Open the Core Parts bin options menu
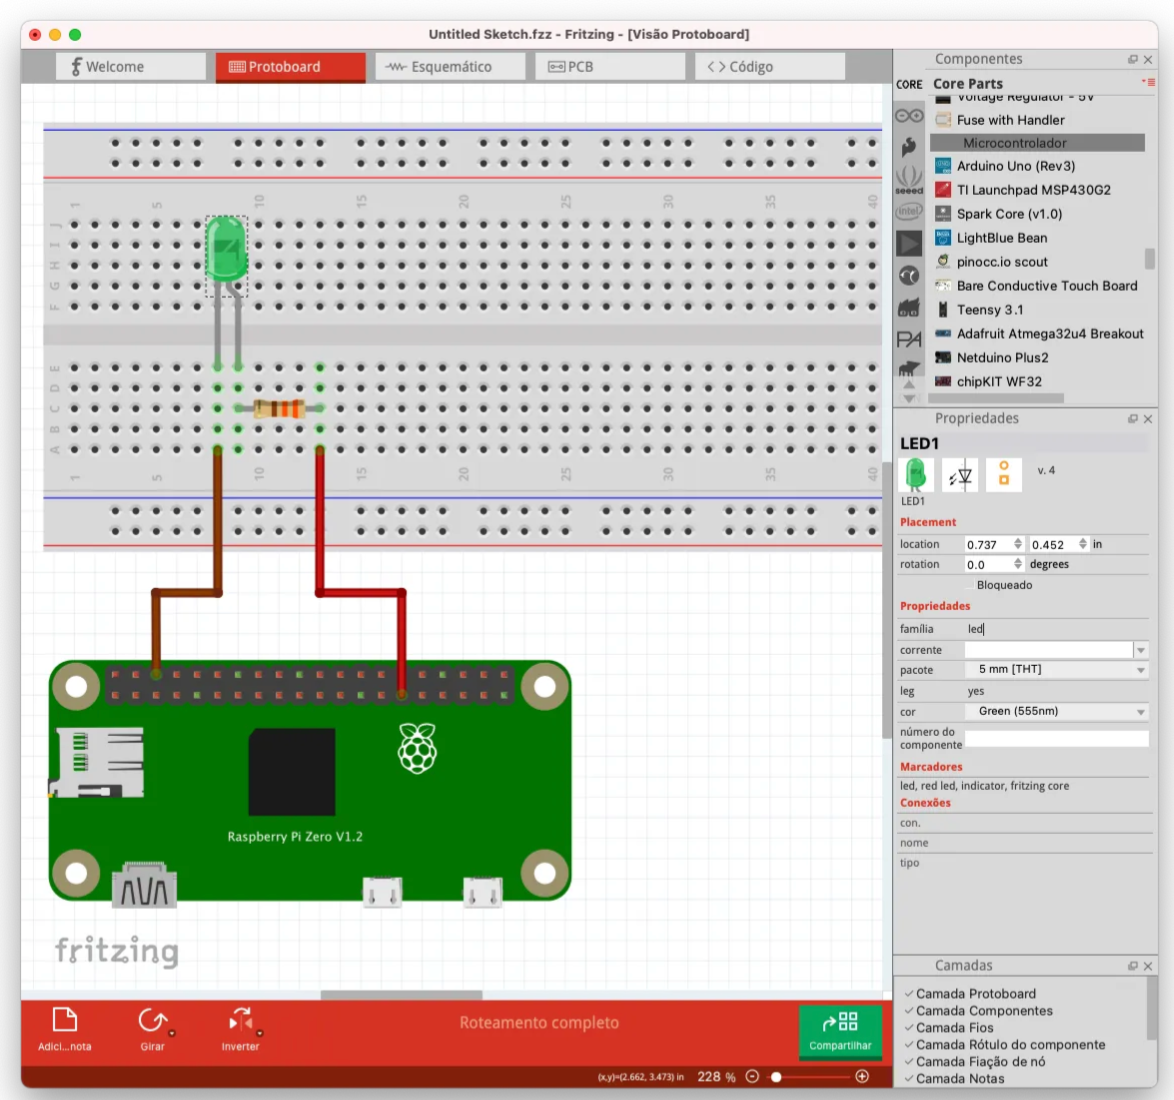This screenshot has height=1100, width=1174. pyautogui.click(x=1148, y=82)
